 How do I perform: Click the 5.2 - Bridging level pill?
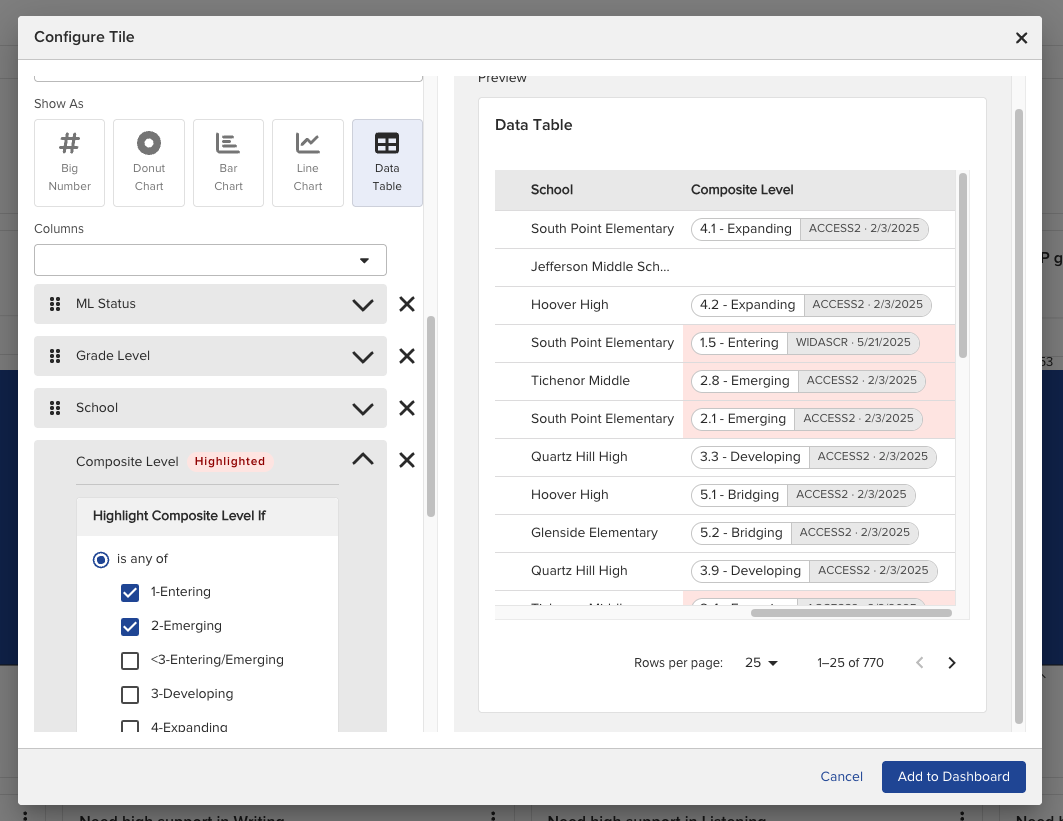click(x=741, y=533)
